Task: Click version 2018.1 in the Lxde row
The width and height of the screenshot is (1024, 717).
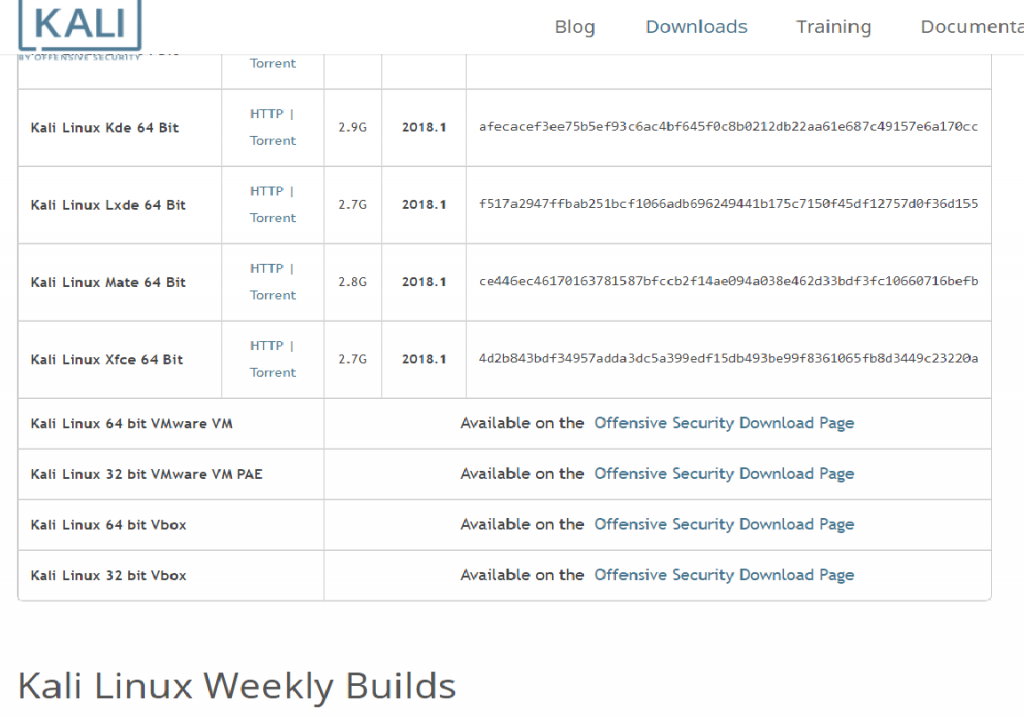Action: (x=424, y=205)
